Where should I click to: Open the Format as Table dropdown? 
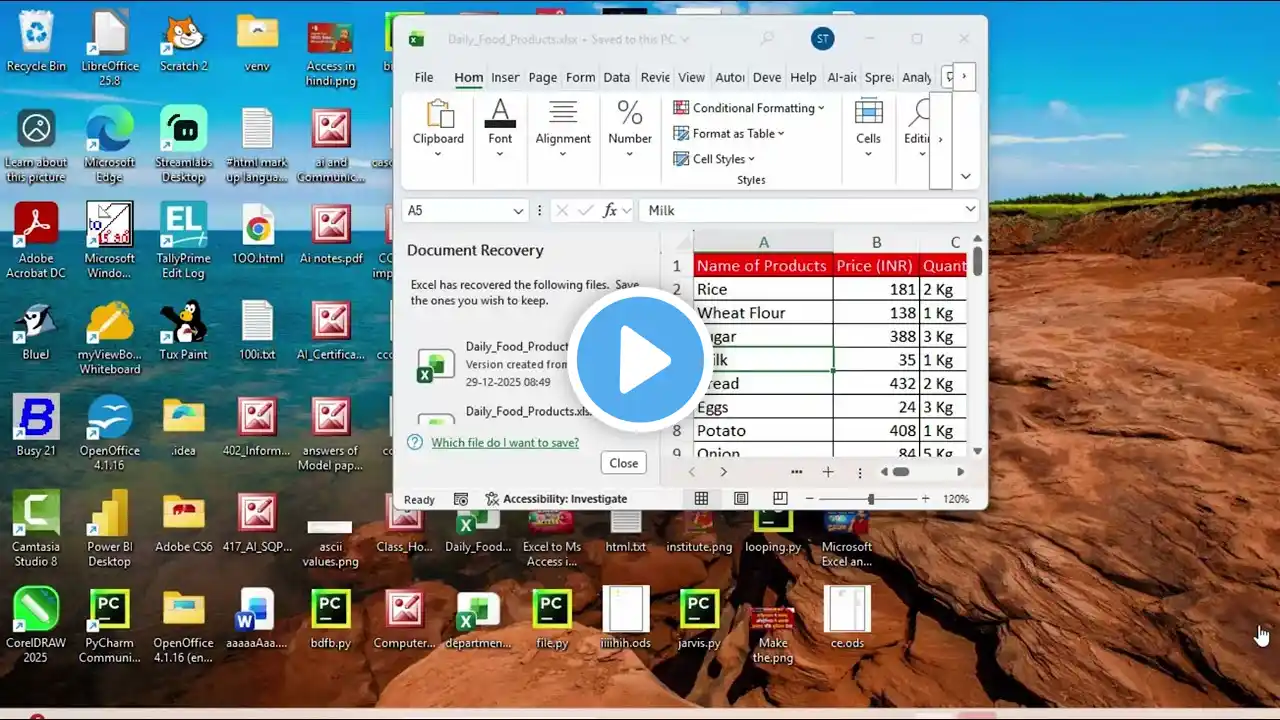[729, 133]
